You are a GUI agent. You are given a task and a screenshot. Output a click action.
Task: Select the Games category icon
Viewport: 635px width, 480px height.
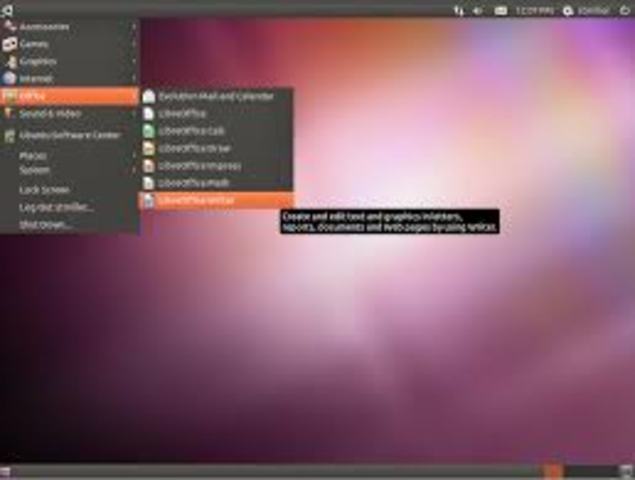point(9,44)
